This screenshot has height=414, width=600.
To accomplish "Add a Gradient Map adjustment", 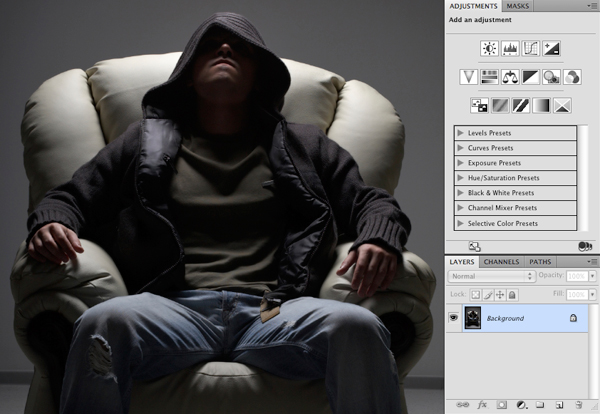I will pos(541,105).
